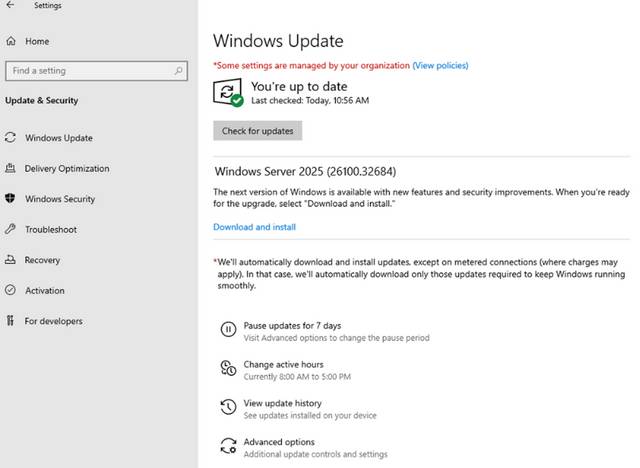Click Some settings are managed by your organization
The image size is (640, 468).
click(312, 65)
